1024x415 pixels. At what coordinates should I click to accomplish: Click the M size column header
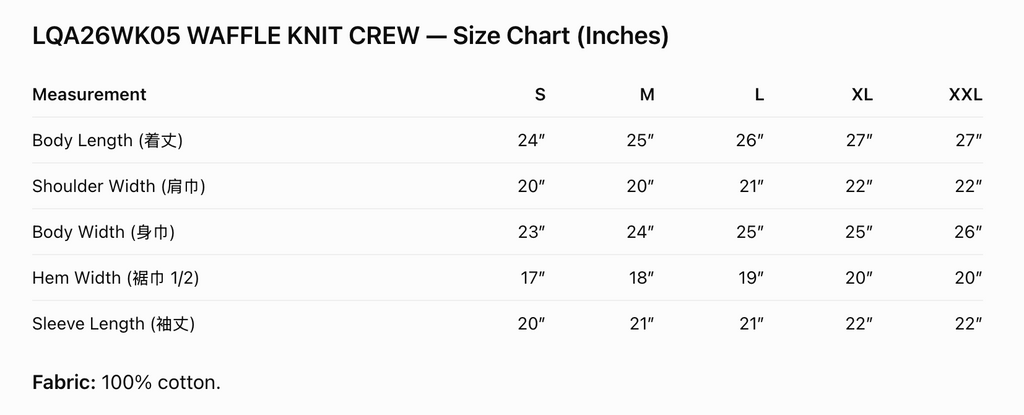click(647, 95)
